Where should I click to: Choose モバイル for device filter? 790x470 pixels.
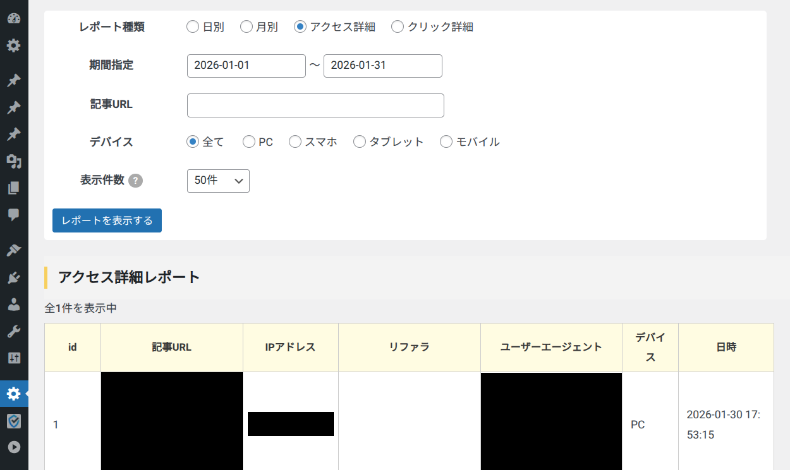(446, 142)
